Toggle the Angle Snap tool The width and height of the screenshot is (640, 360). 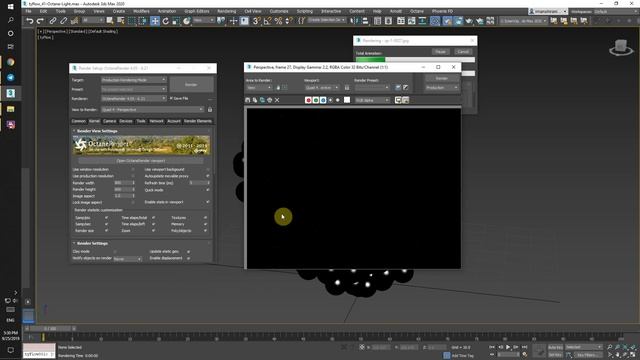pos(267,21)
